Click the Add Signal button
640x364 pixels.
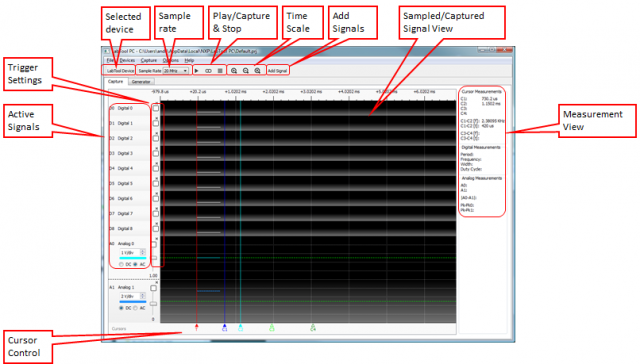click(278, 71)
